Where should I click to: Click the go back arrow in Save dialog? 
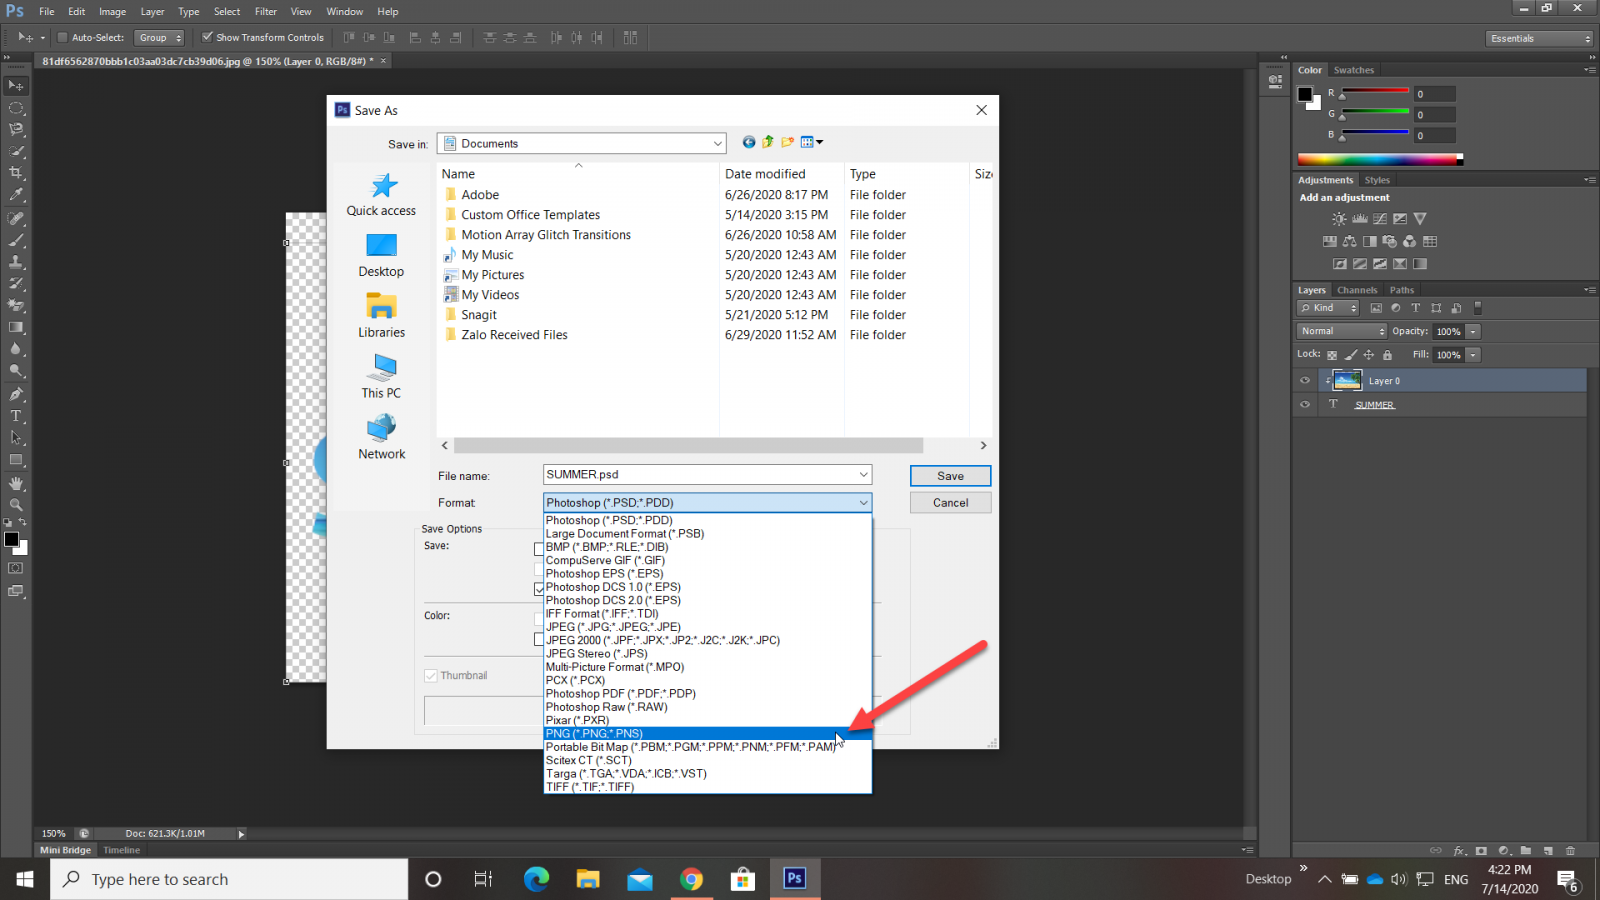(748, 142)
